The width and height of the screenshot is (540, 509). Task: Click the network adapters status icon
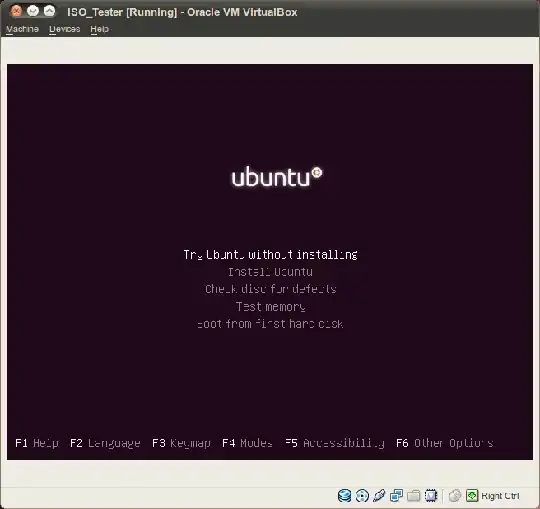tap(396, 496)
